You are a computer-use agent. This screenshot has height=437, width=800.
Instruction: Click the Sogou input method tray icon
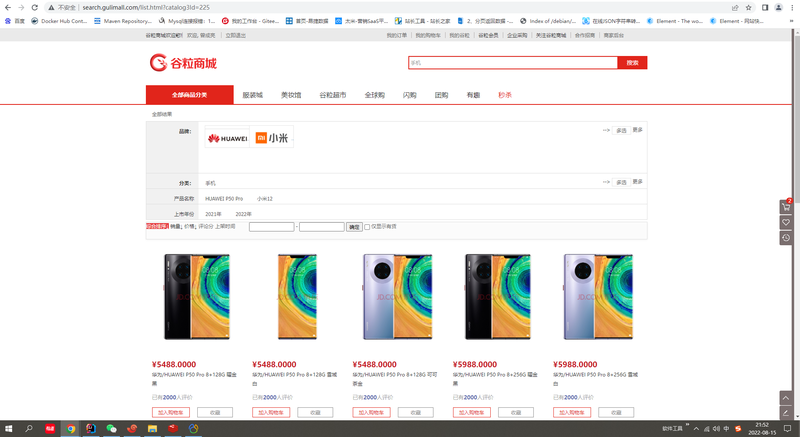click(x=738, y=429)
